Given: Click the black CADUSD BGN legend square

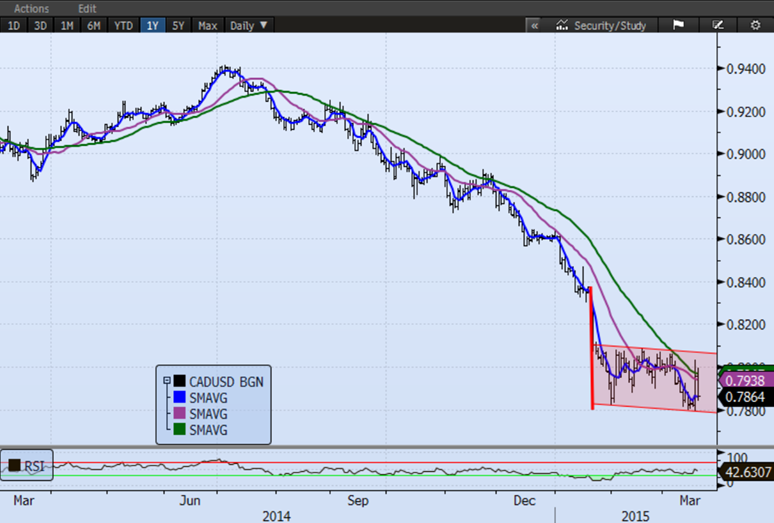Looking at the screenshot, I should click(x=178, y=380).
